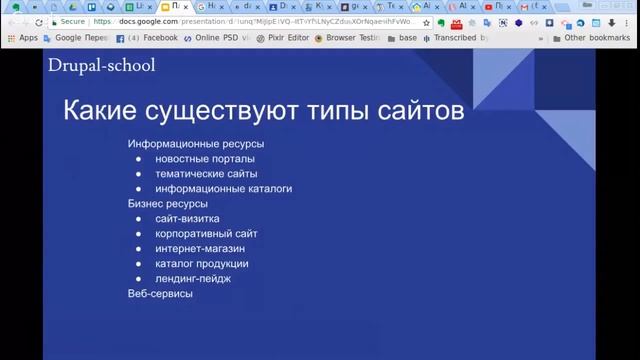This screenshot has height=360, width=640.
Task: Bookmark this page with the star icon
Action: 426,23
